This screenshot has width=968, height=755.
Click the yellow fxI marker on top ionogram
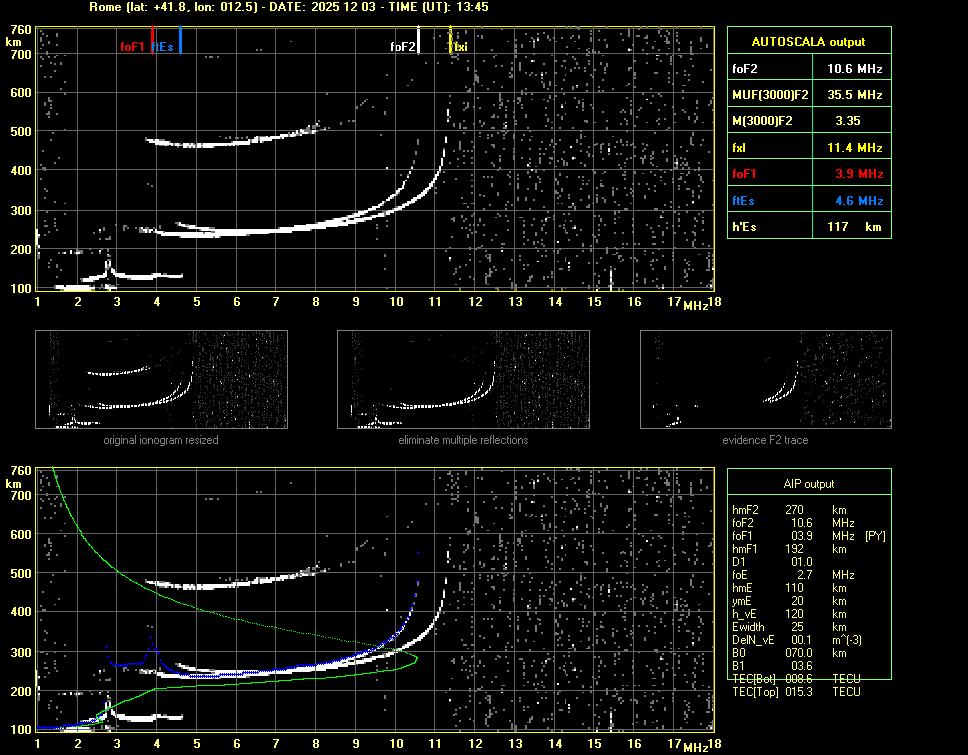pyautogui.click(x=450, y=42)
